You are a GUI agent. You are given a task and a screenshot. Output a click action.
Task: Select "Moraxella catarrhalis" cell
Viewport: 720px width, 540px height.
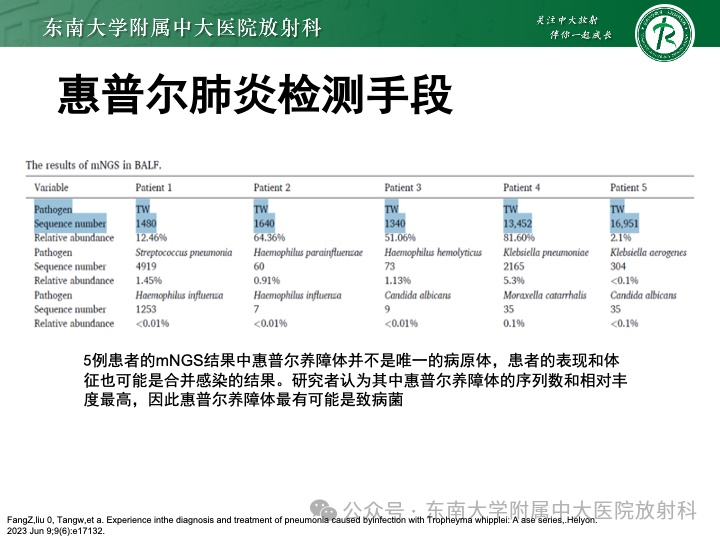coord(545,295)
